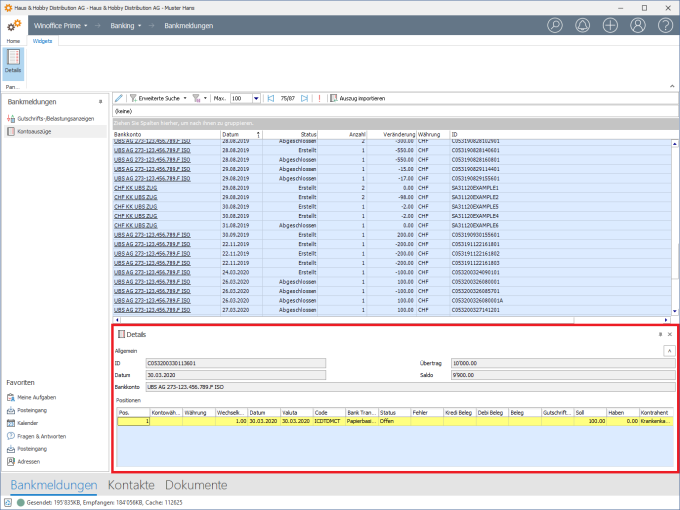Open the search magnifier icon in header
Image resolution: width=680 pixels, height=510 pixels.
[555, 25]
